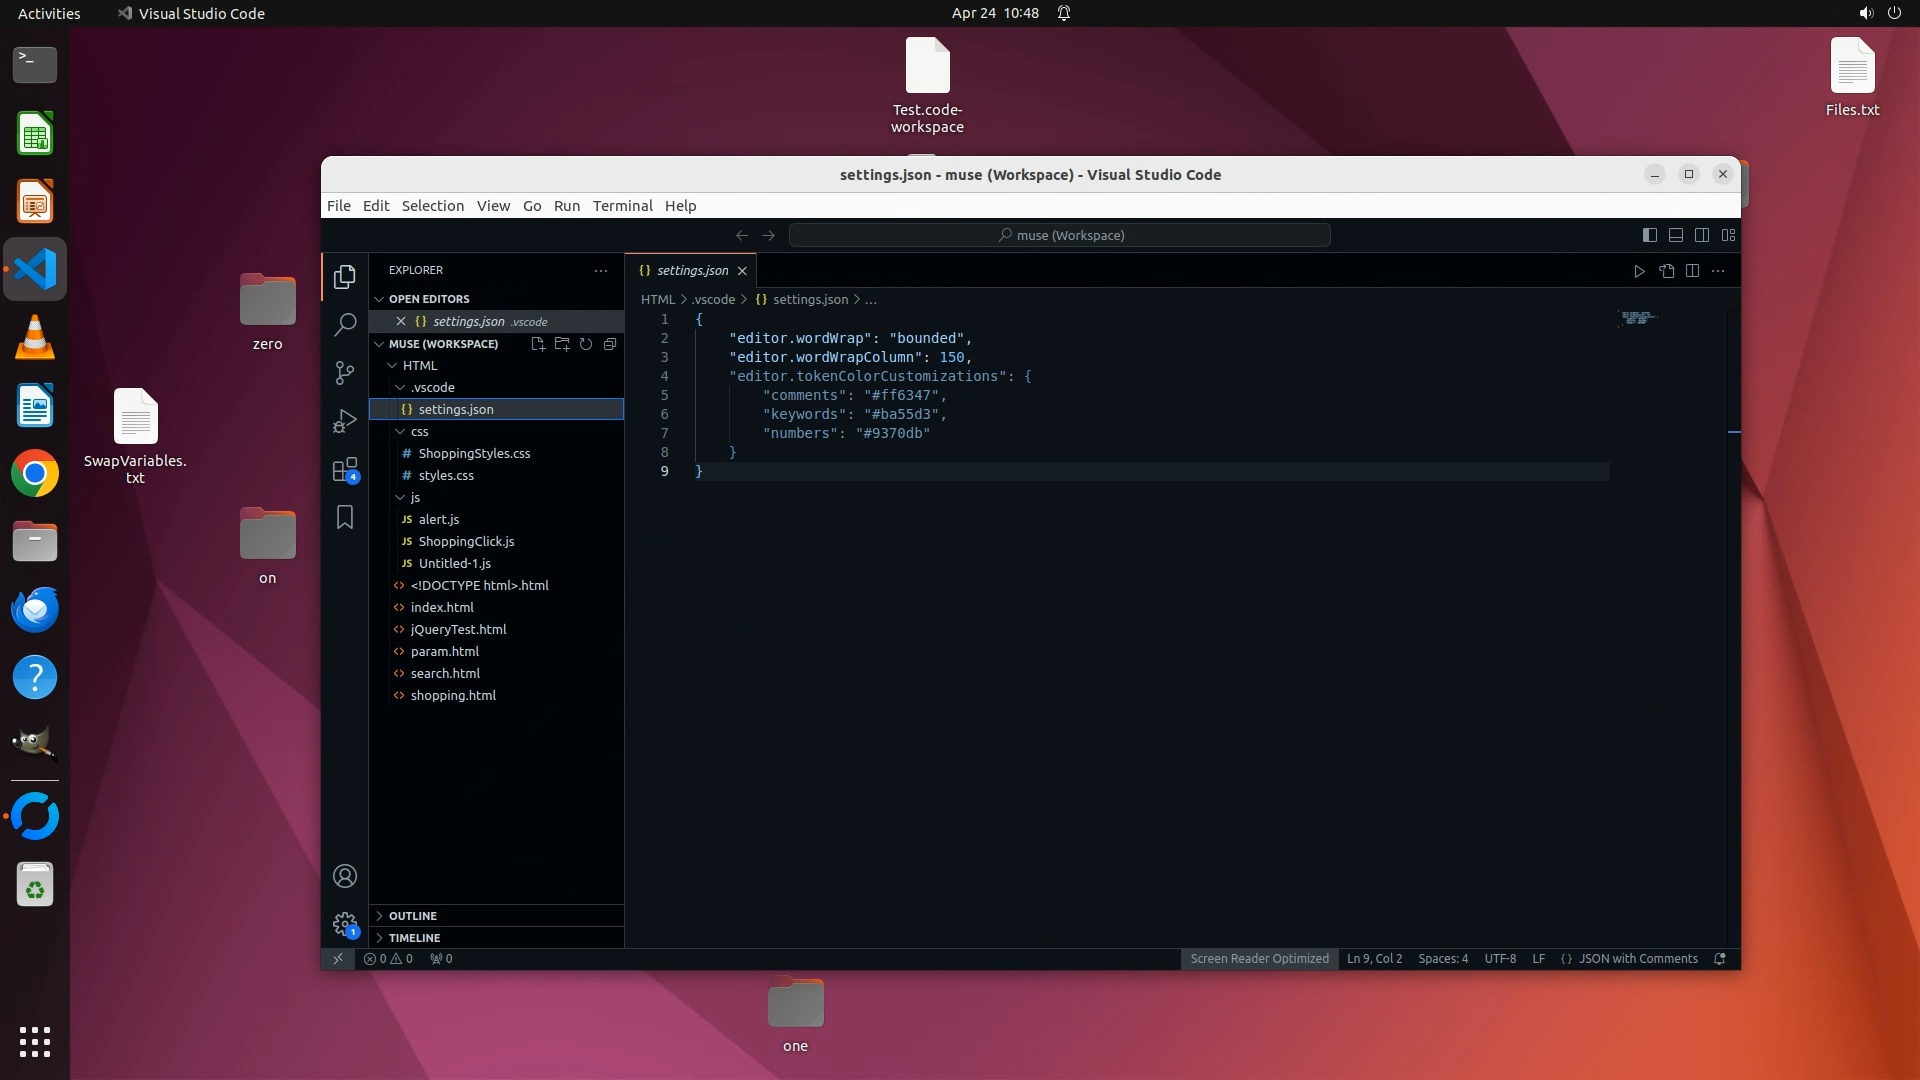Click Spaces: 4 indentation setting

pos(1443,959)
